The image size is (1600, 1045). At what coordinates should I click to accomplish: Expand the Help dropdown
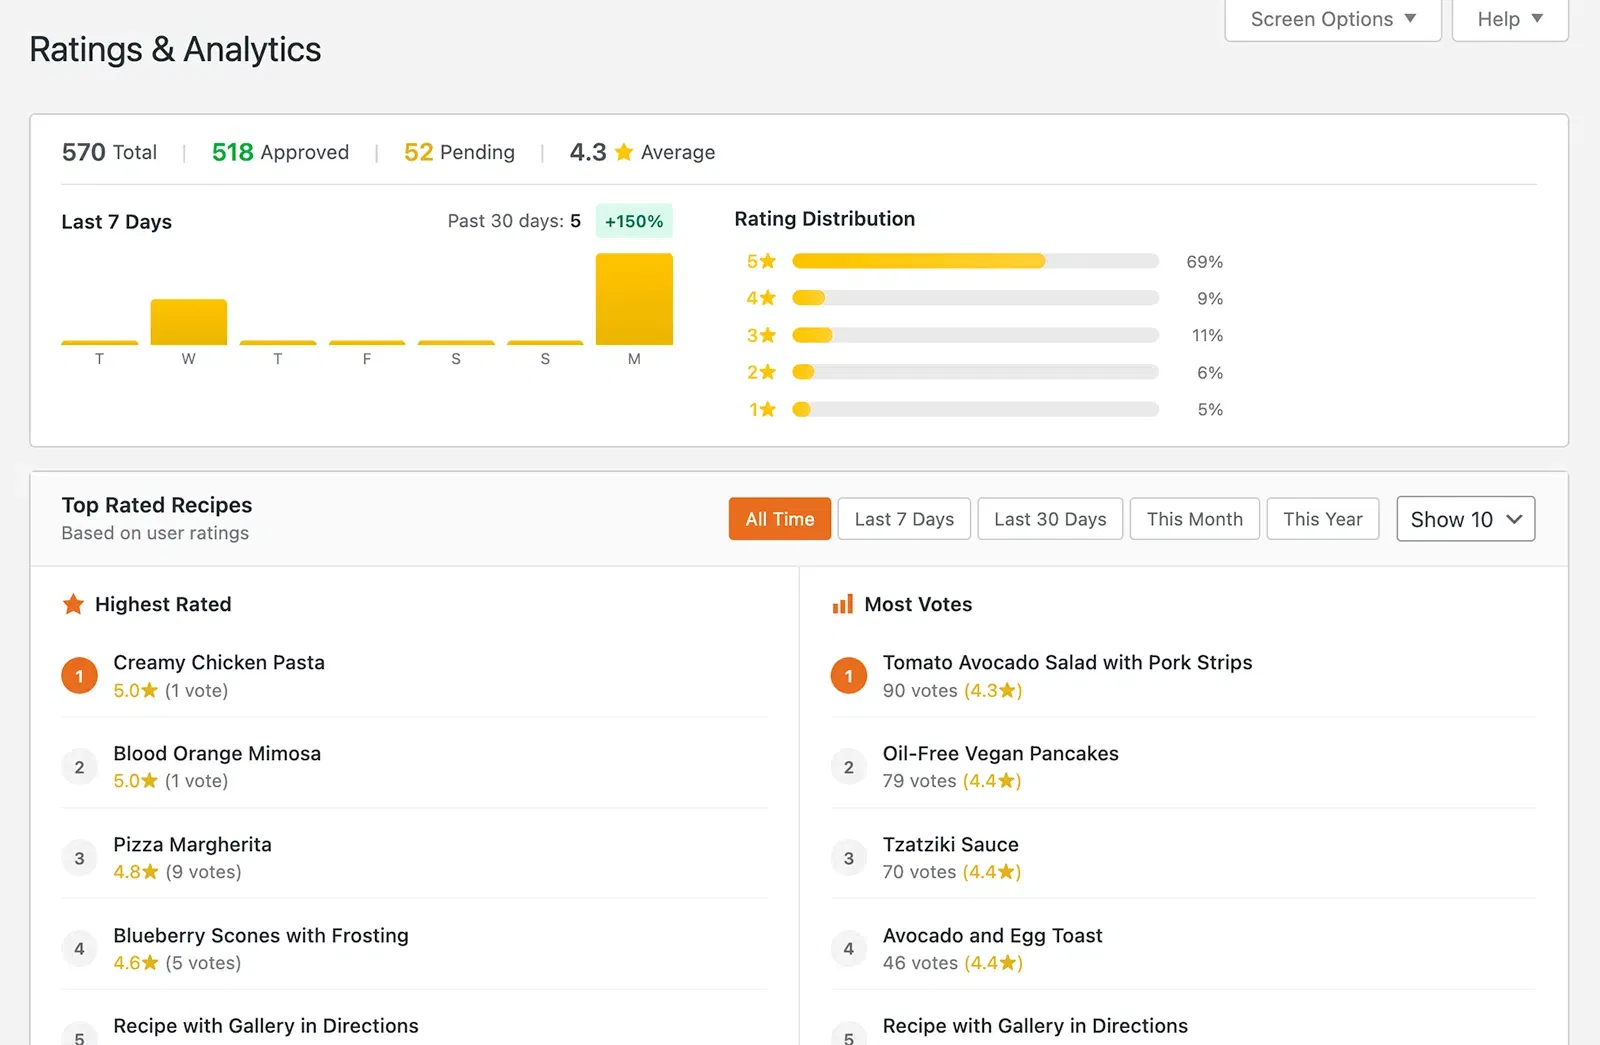tap(1508, 18)
